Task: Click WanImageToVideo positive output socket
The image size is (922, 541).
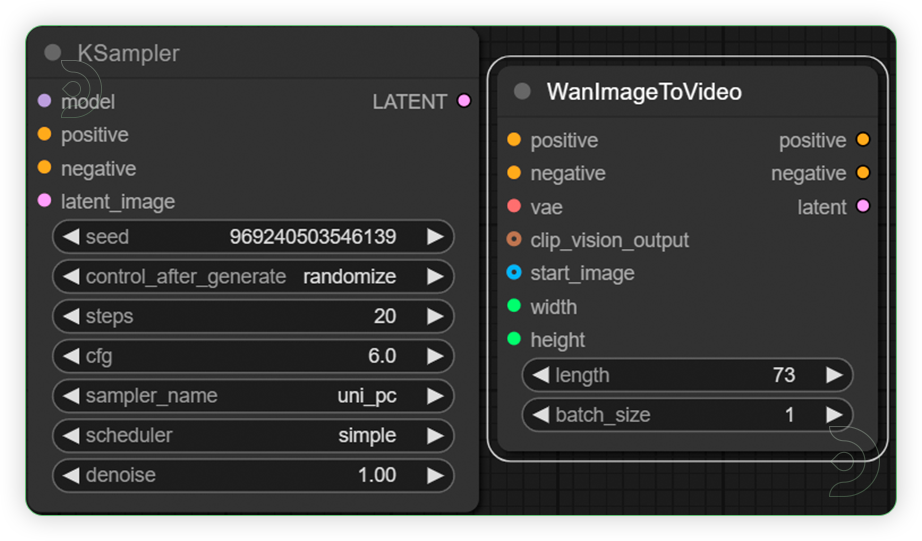Action: point(863,139)
